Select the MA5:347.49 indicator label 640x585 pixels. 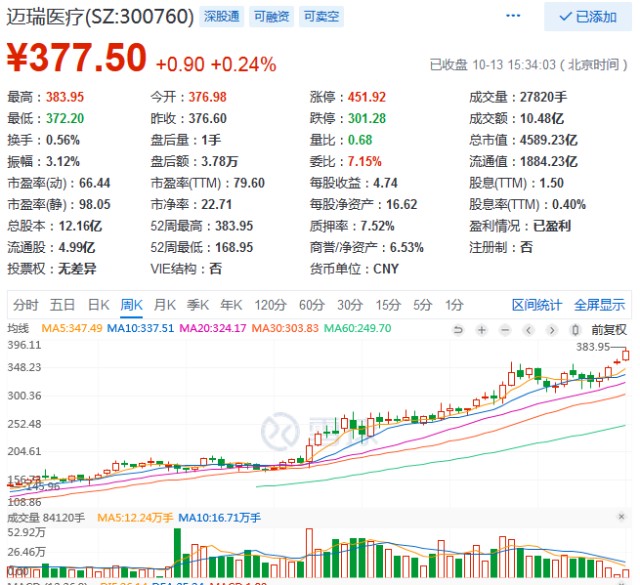pos(72,328)
